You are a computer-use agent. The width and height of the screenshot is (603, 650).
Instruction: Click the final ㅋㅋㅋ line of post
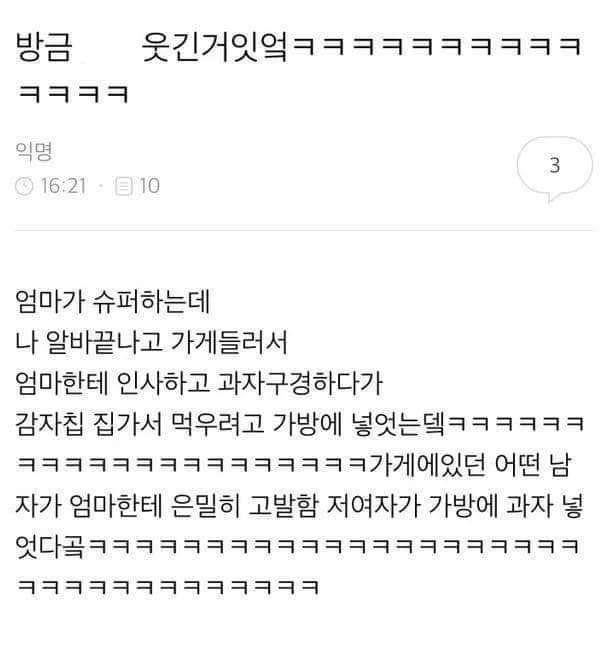click(168, 587)
